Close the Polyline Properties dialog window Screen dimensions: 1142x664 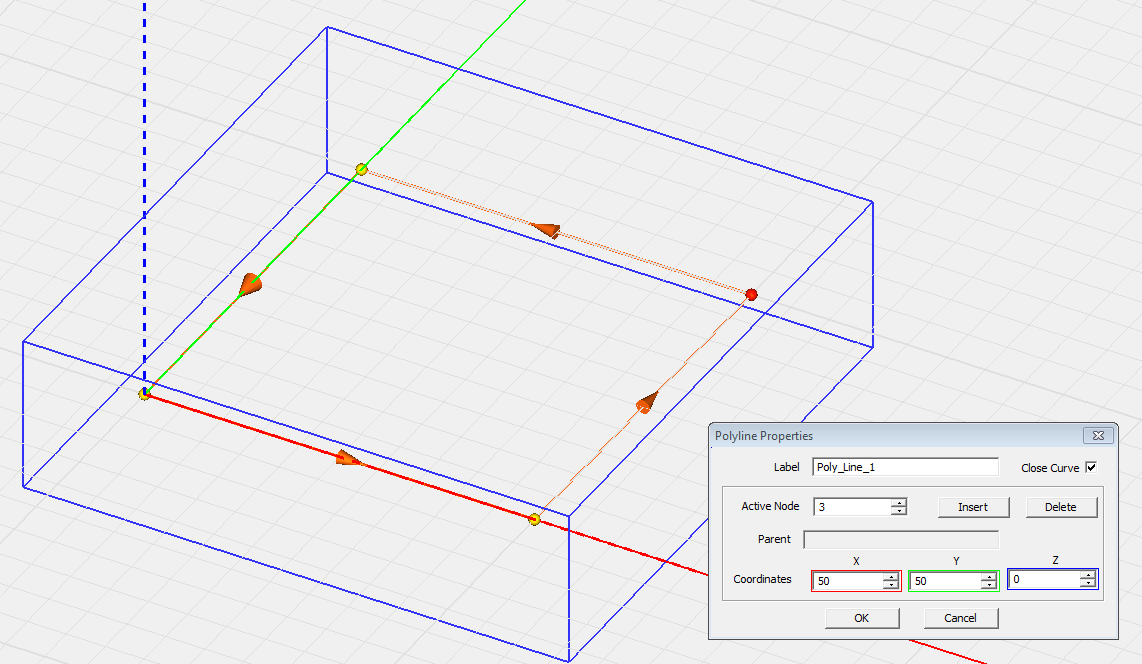pyautogui.click(x=1097, y=436)
